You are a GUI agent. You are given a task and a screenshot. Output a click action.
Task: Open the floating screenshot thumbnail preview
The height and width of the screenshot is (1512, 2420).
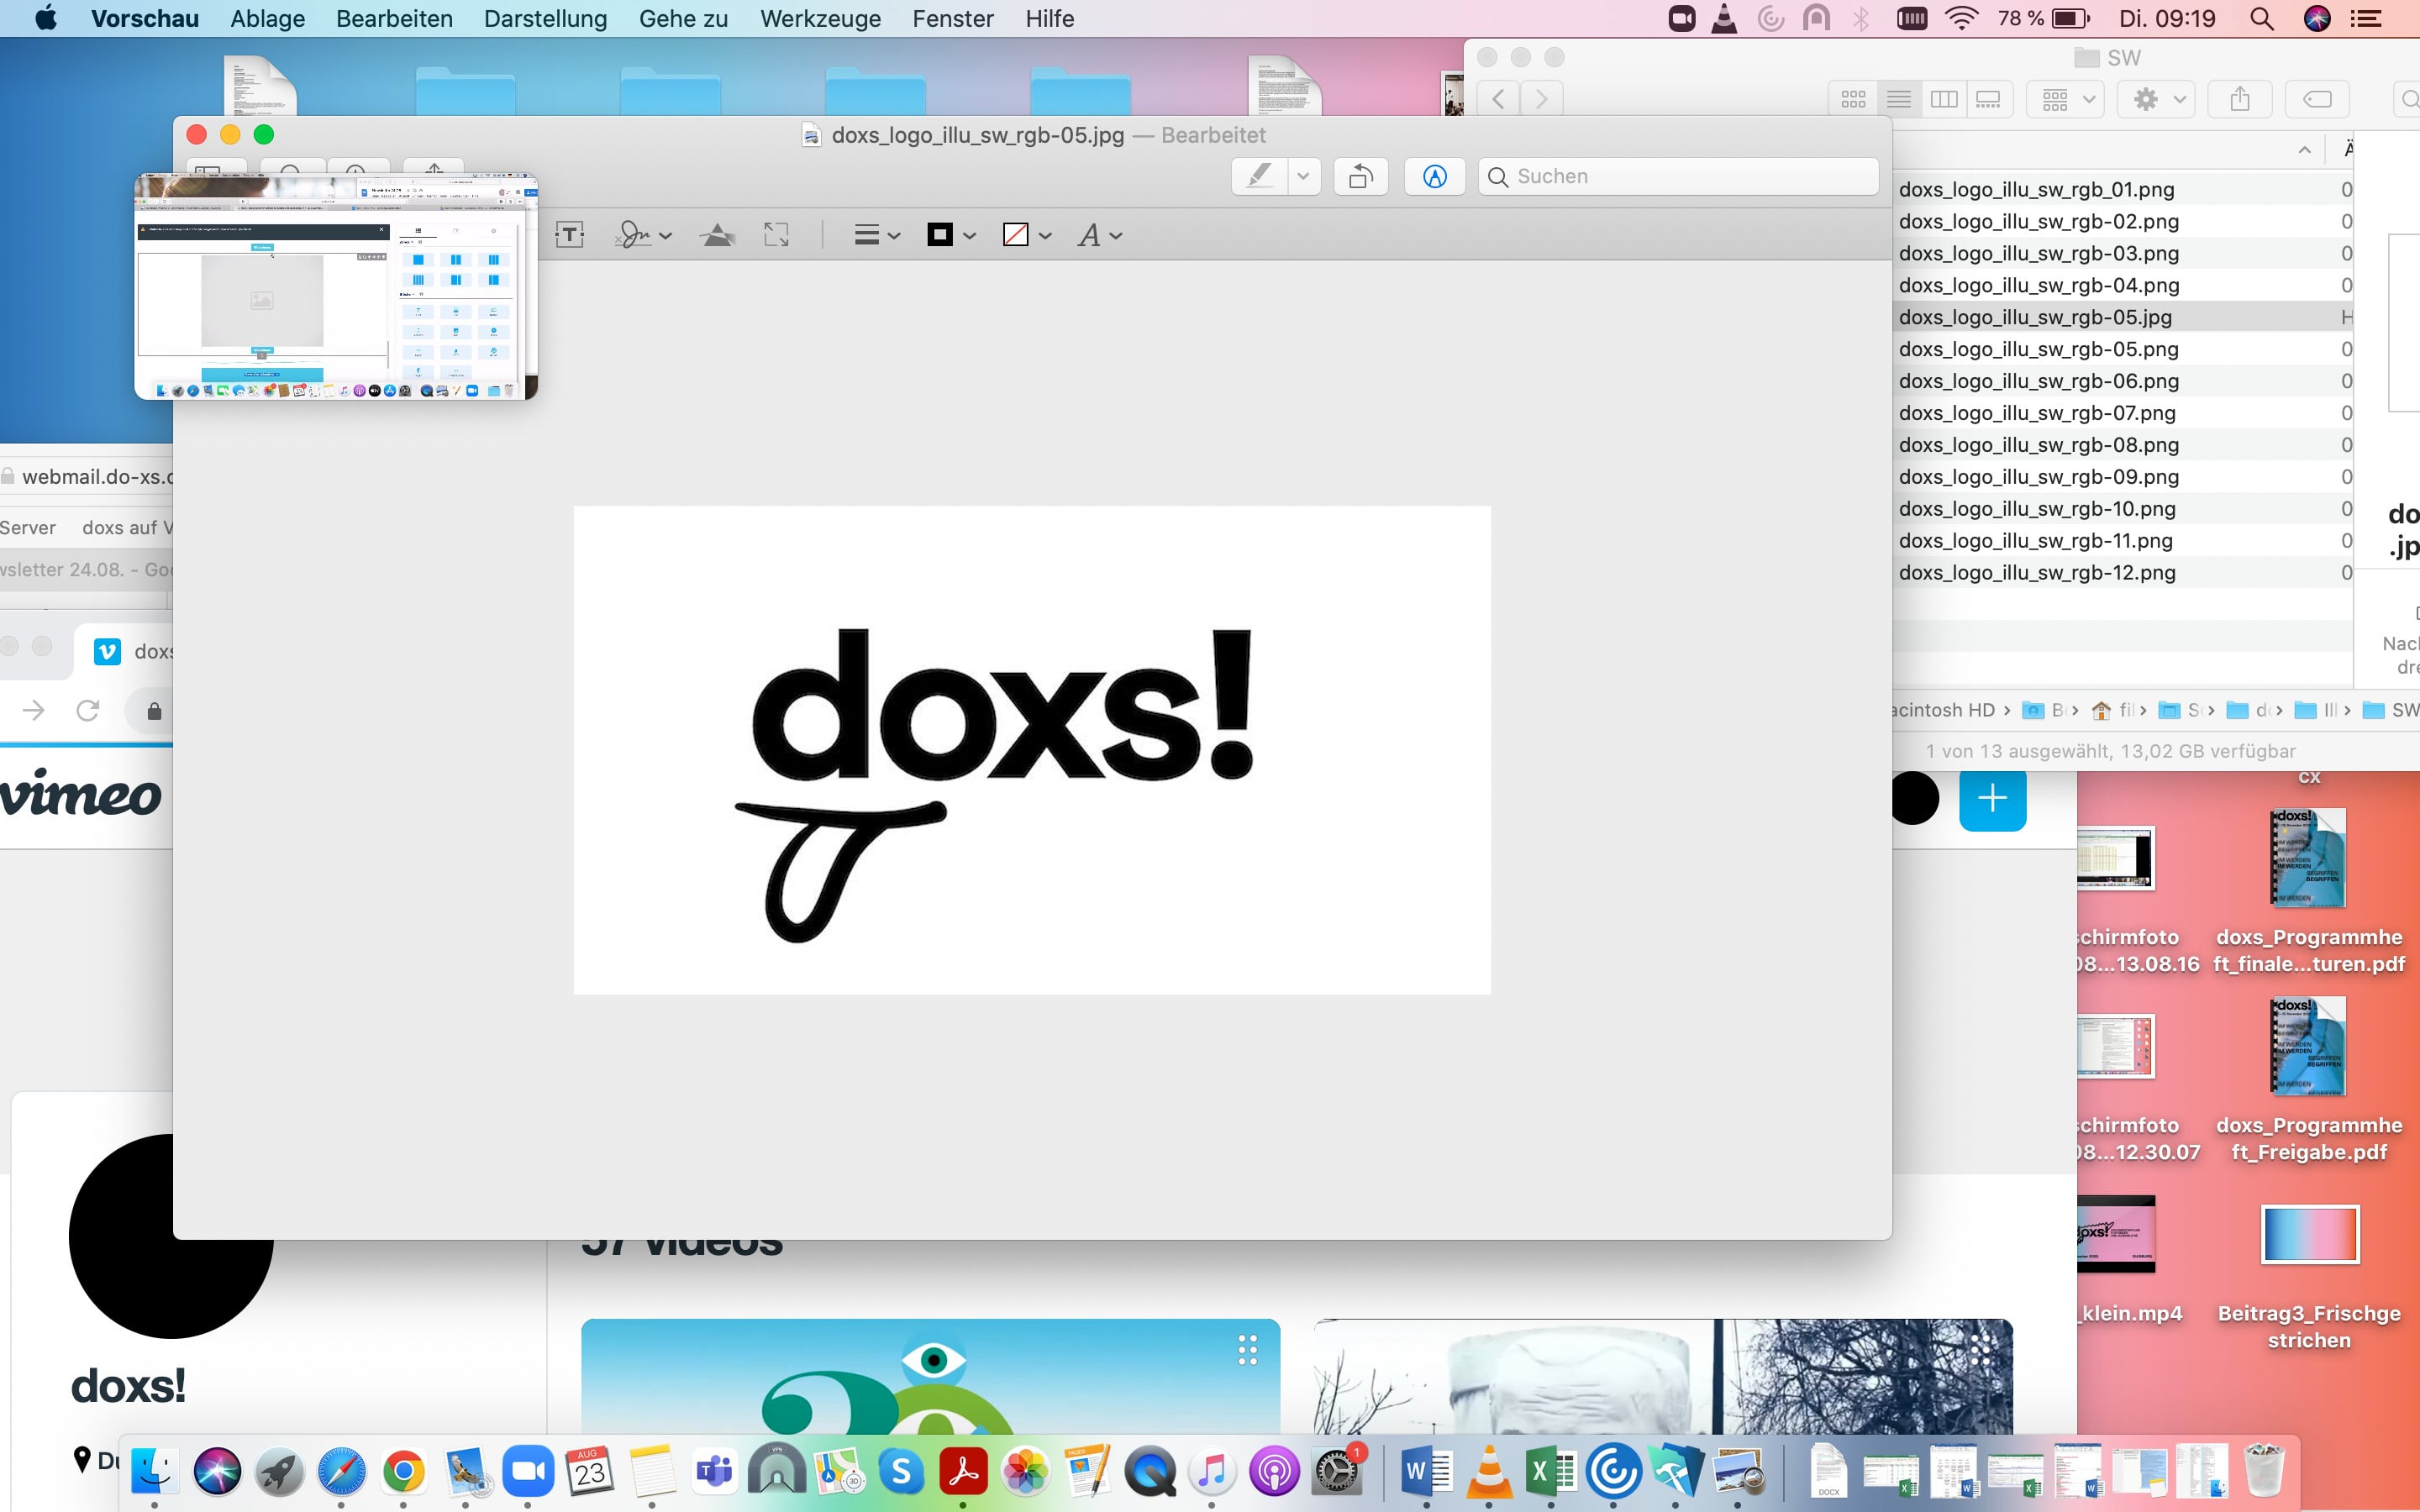click(336, 287)
